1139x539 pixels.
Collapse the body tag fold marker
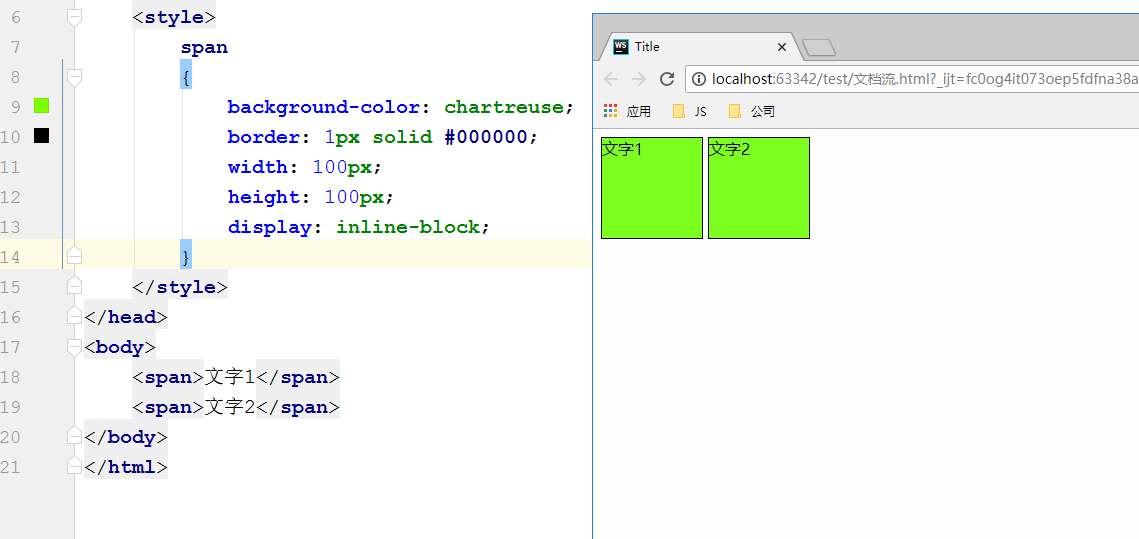(x=74, y=346)
